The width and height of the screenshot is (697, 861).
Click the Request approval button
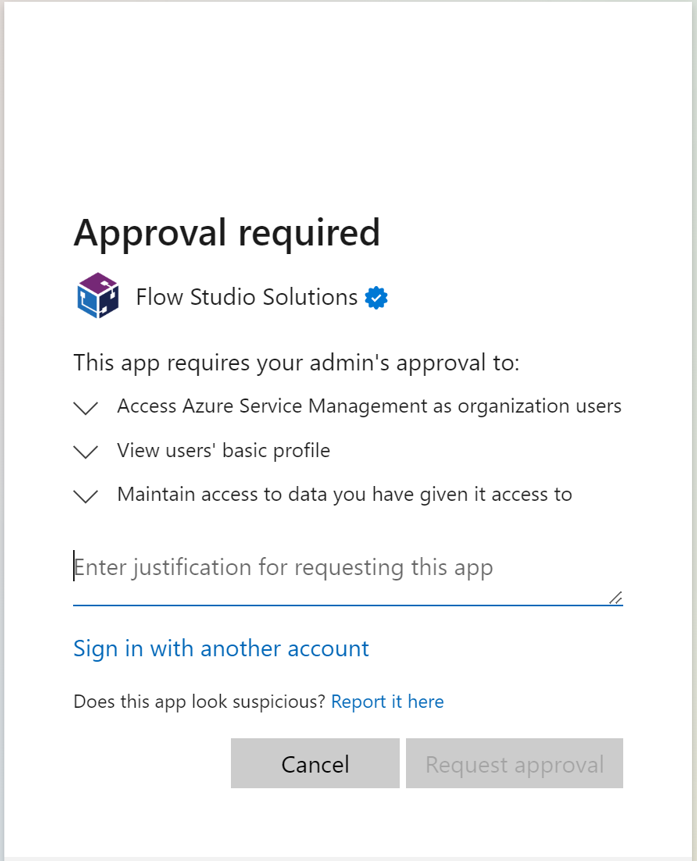(x=514, y=764)
